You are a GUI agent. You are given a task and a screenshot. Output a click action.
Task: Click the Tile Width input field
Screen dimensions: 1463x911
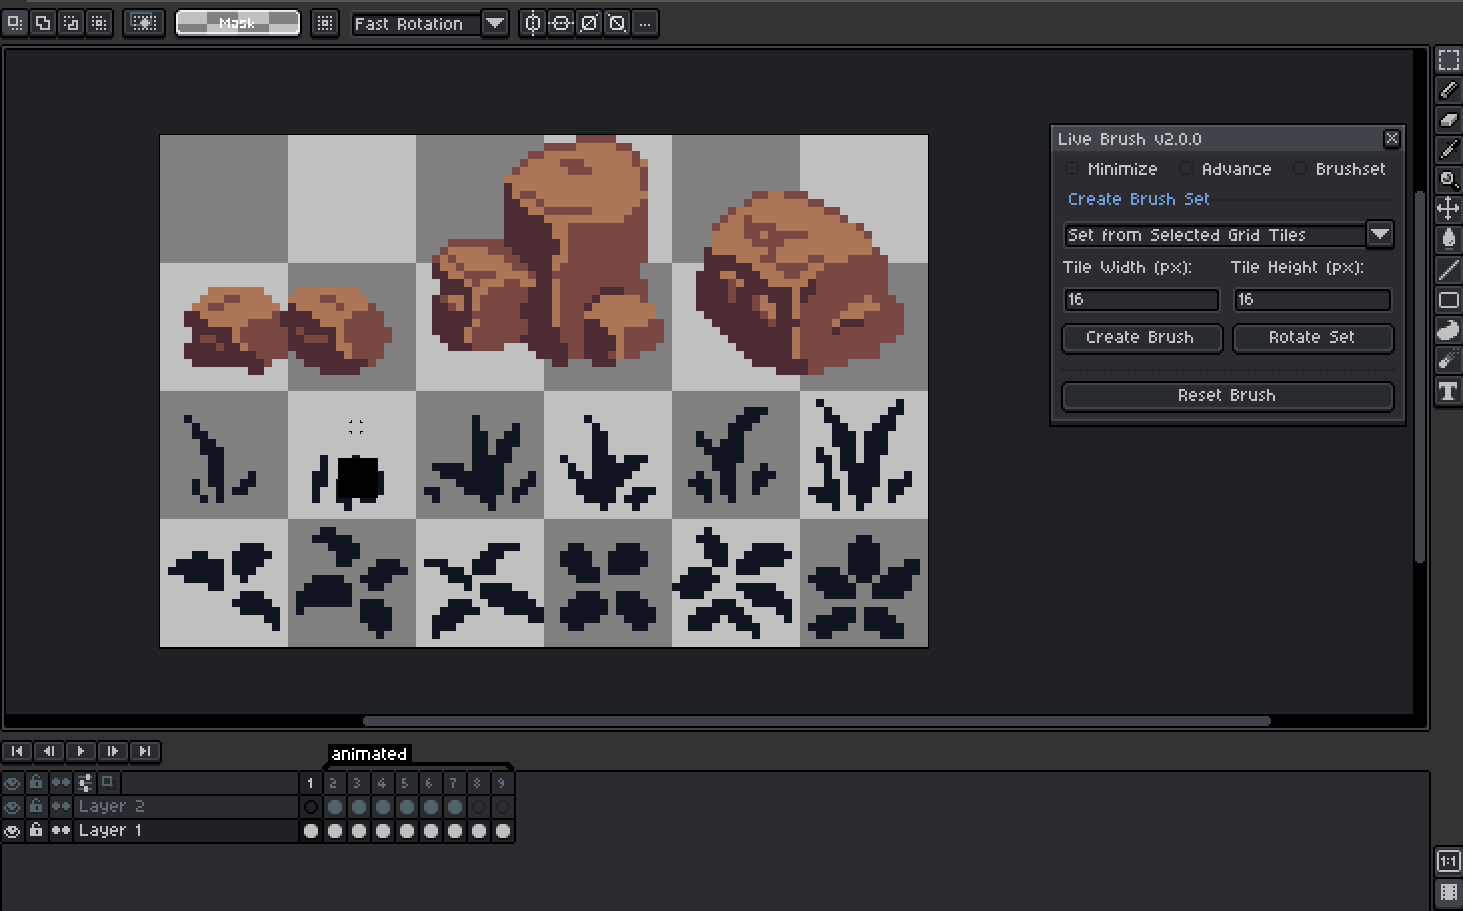(1140, 299)
